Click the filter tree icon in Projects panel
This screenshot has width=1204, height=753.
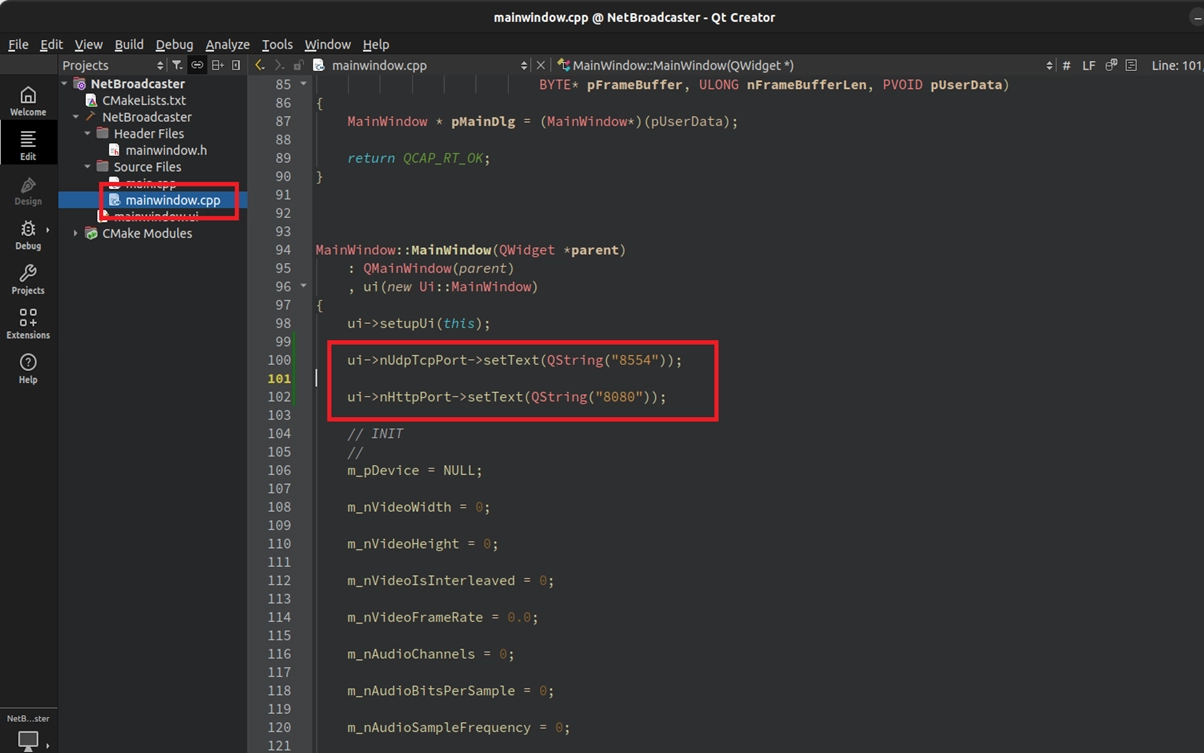(x=177, y=65)
